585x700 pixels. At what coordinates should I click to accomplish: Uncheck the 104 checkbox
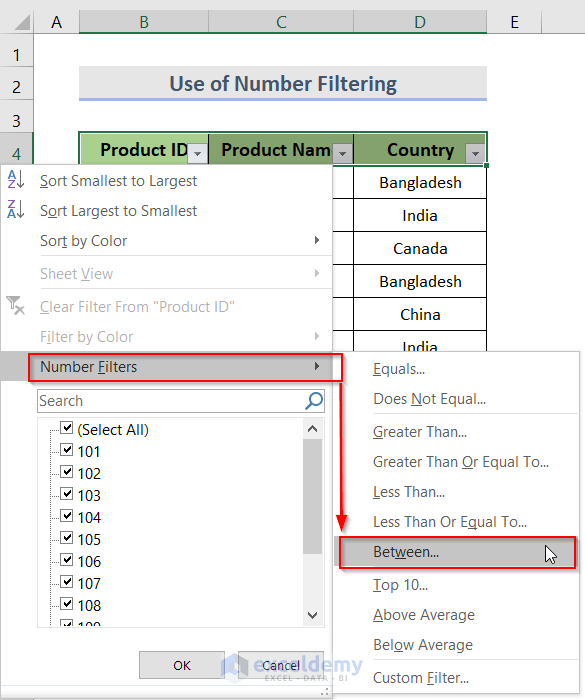point(67,516)
